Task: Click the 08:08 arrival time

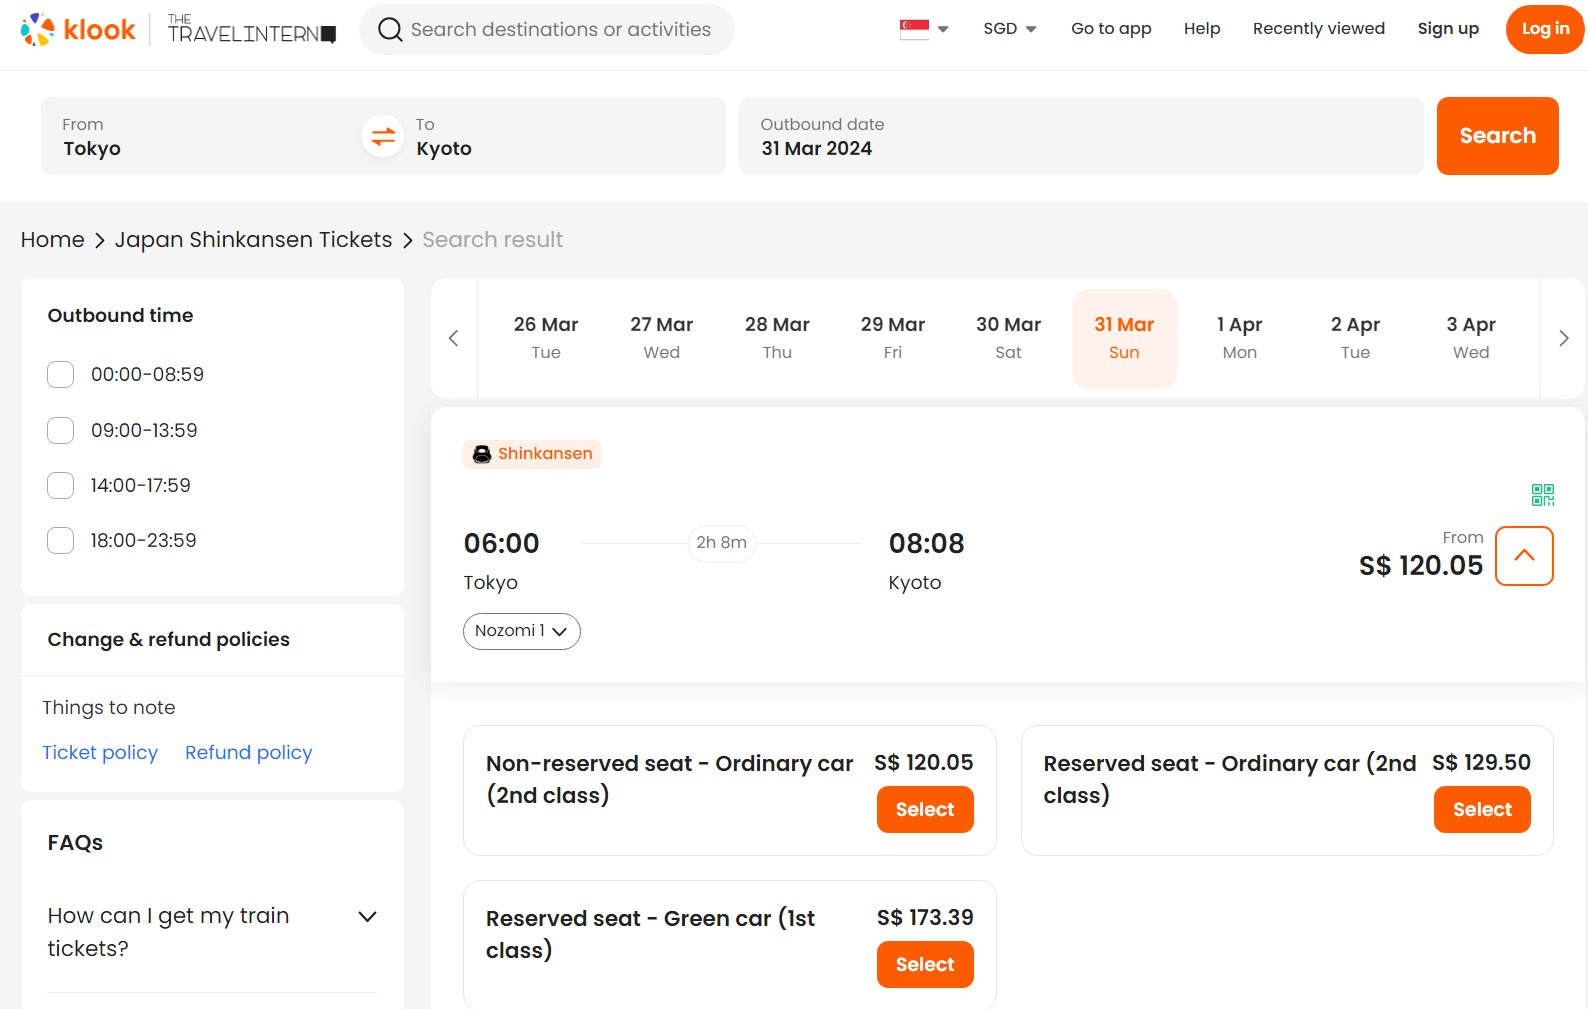Action: pyautogui.click(x=927, y=544)
